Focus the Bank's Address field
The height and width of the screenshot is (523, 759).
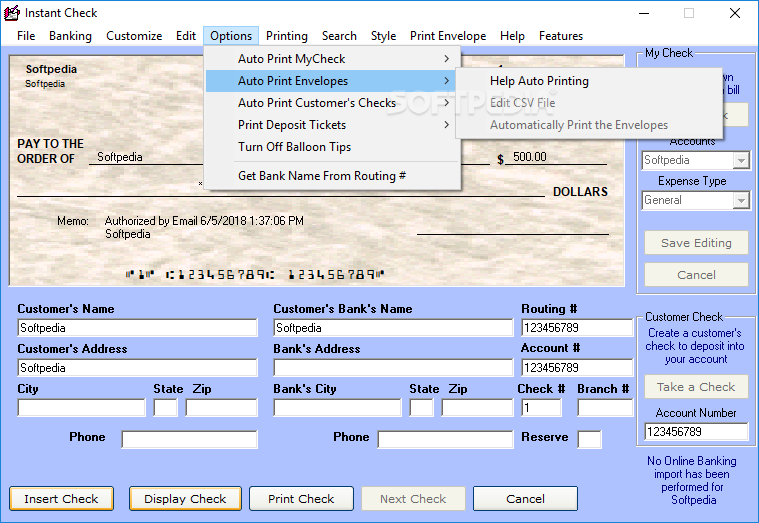coord(393,368)
